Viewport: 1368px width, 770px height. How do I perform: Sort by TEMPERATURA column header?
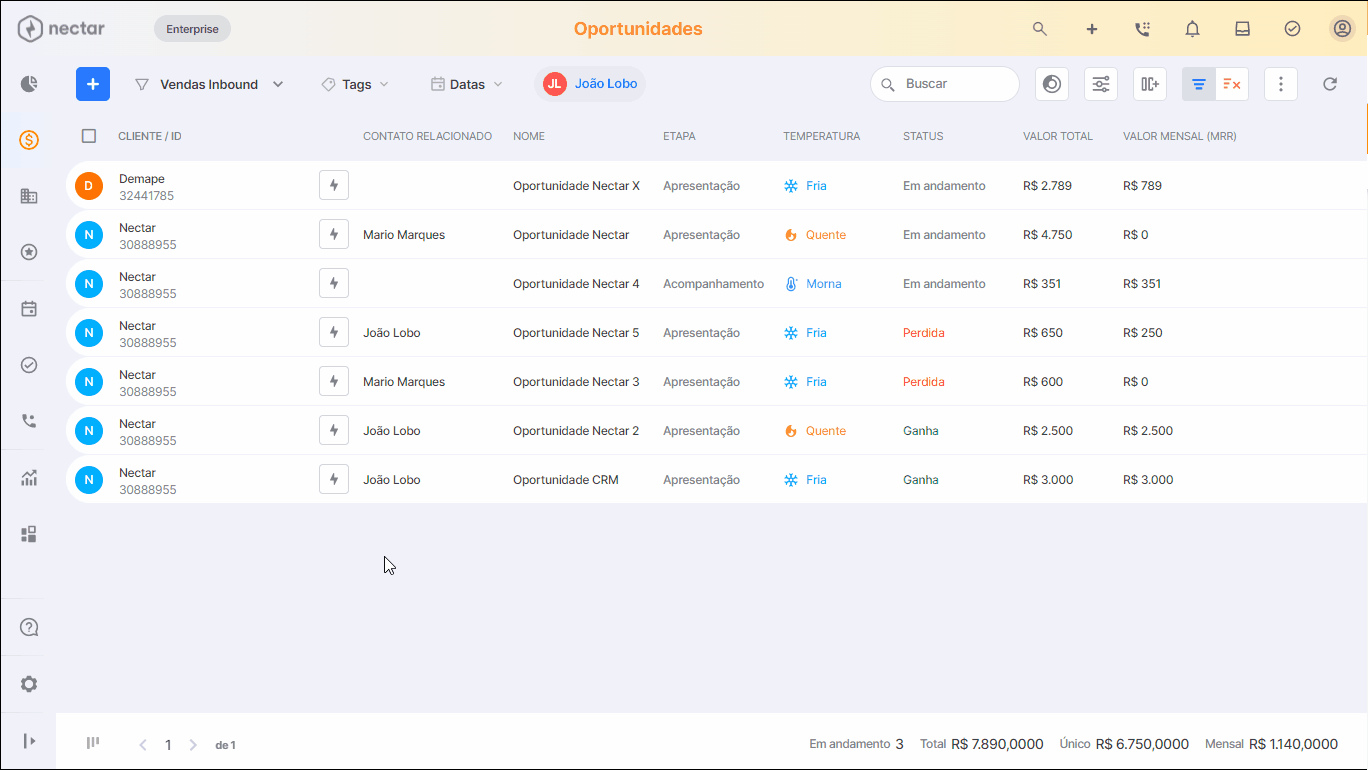coord(821,136)
